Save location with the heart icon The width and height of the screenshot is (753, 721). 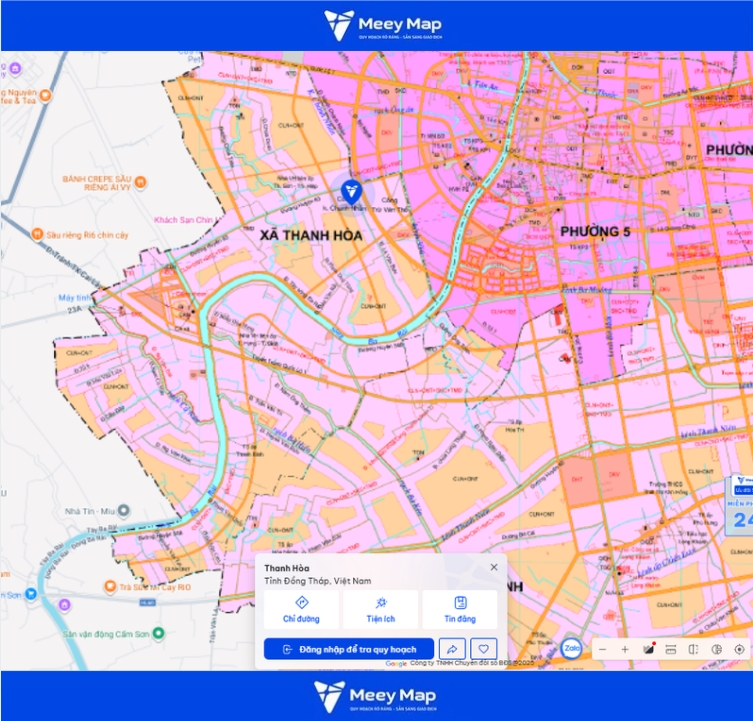[484, 649]
